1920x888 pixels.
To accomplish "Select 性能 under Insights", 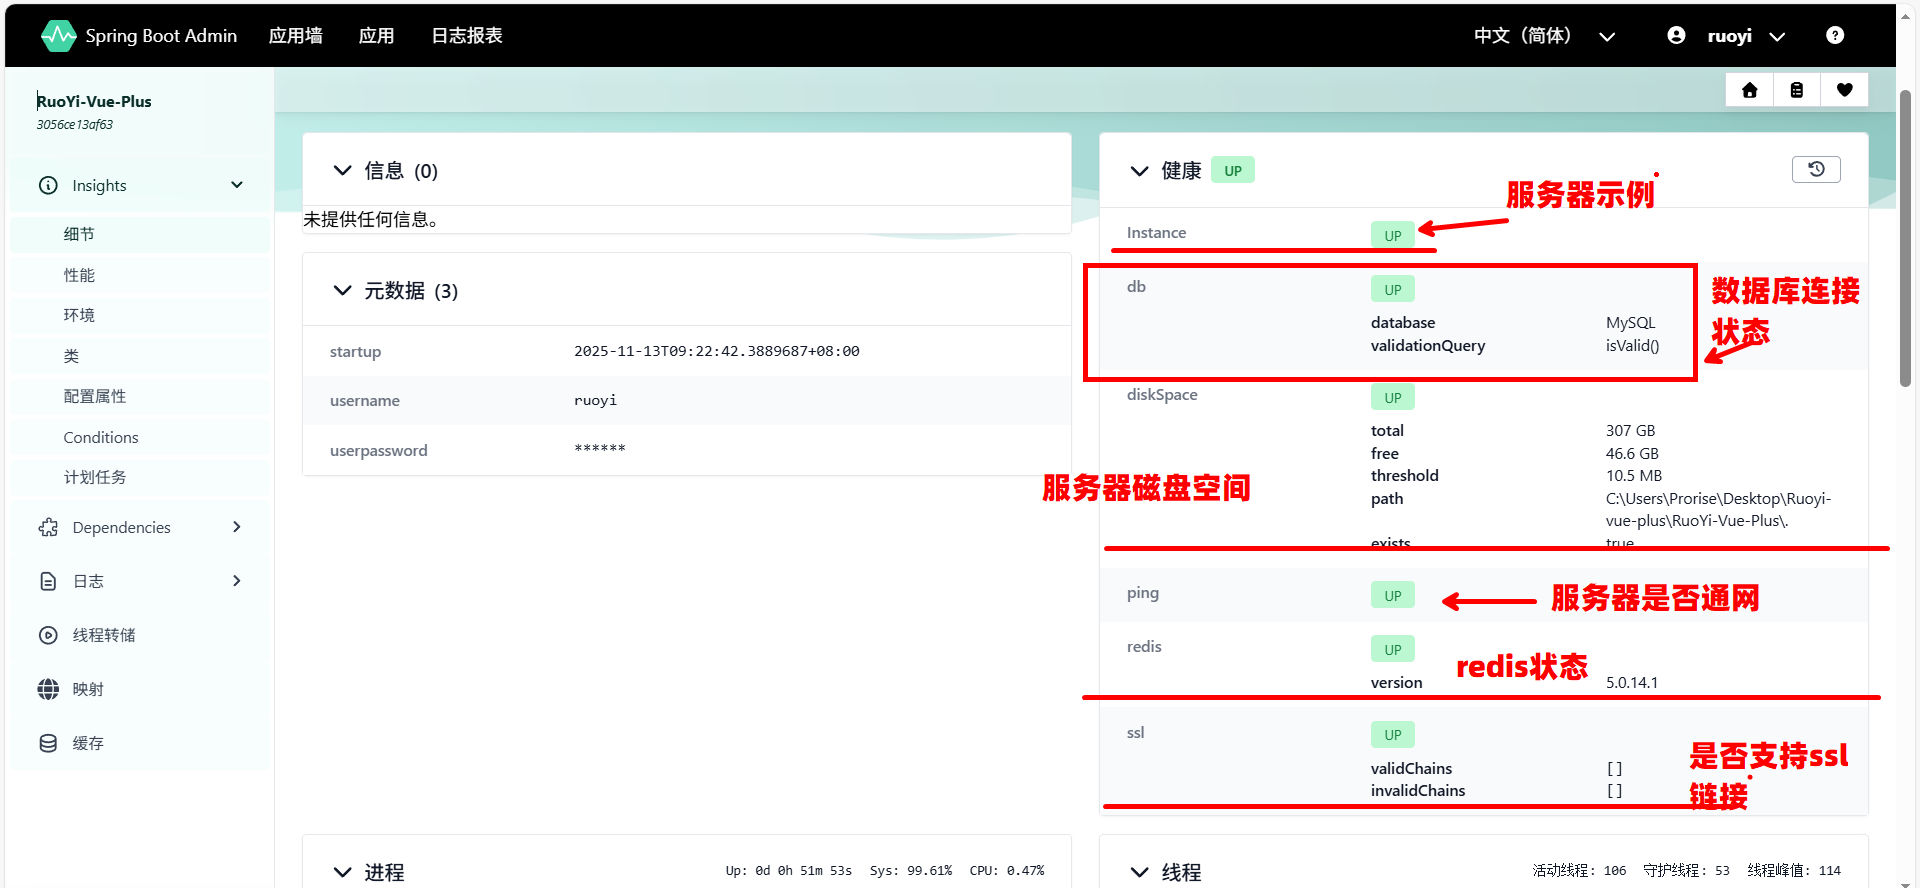I will 79,275.
